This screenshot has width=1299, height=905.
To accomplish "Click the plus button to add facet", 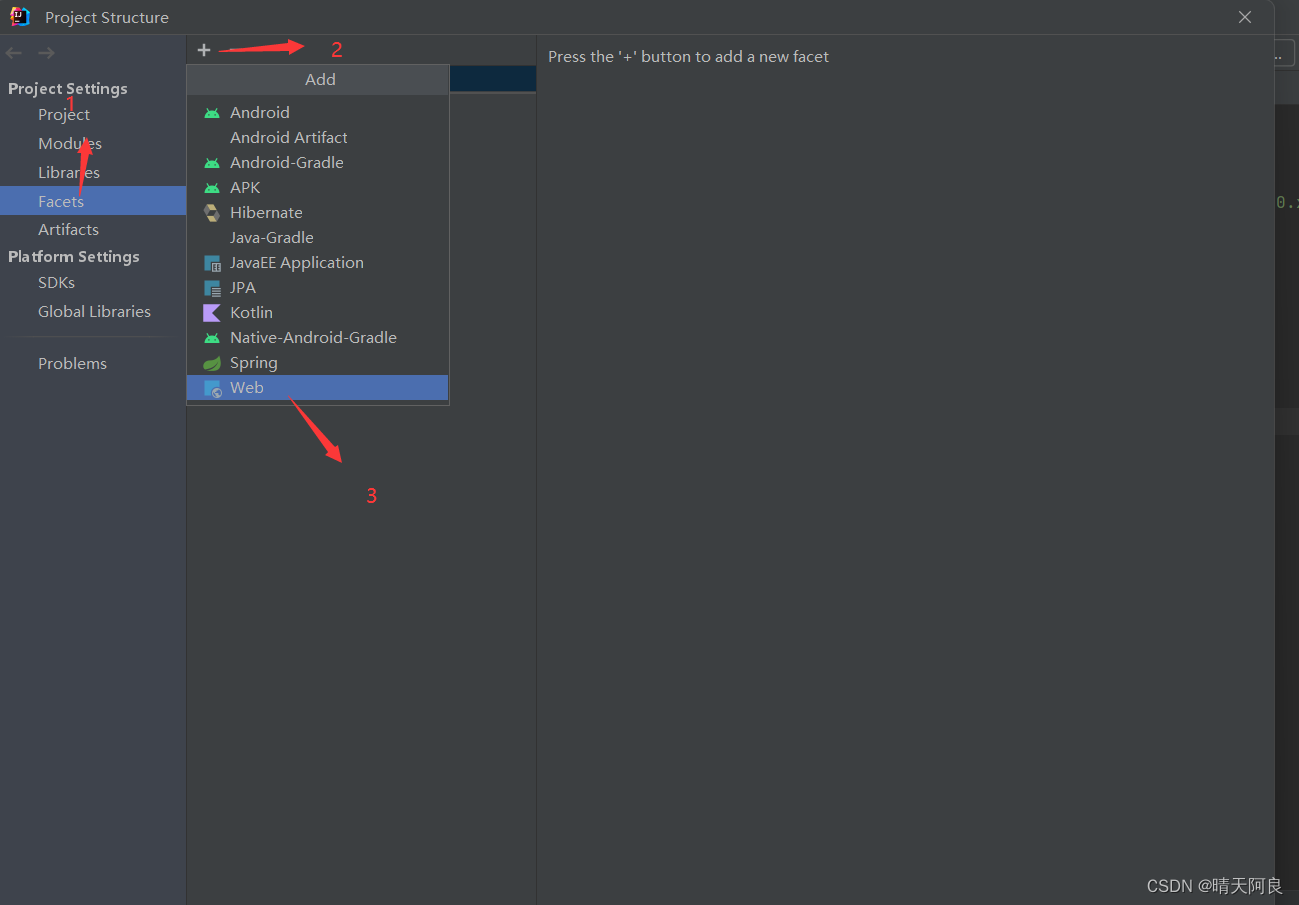I will point(204,50).
